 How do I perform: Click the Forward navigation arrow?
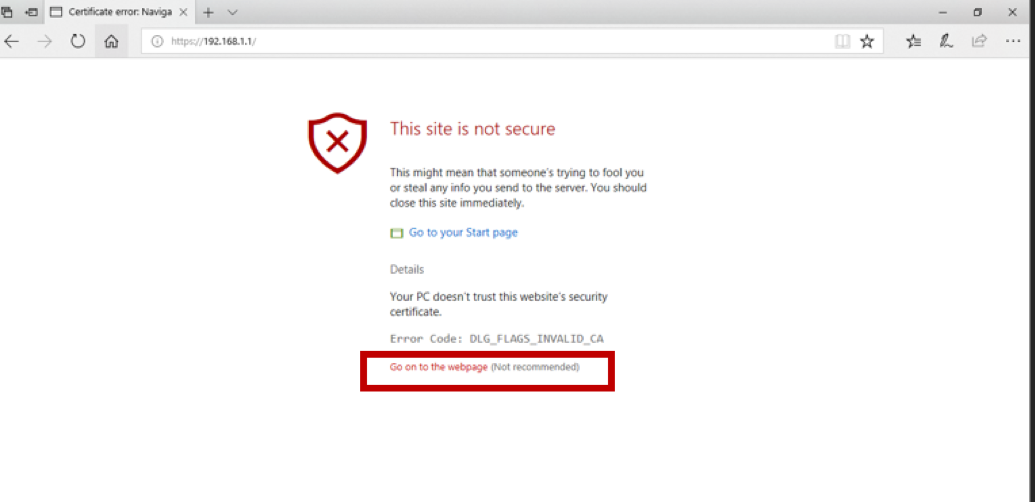click(45, 42)
